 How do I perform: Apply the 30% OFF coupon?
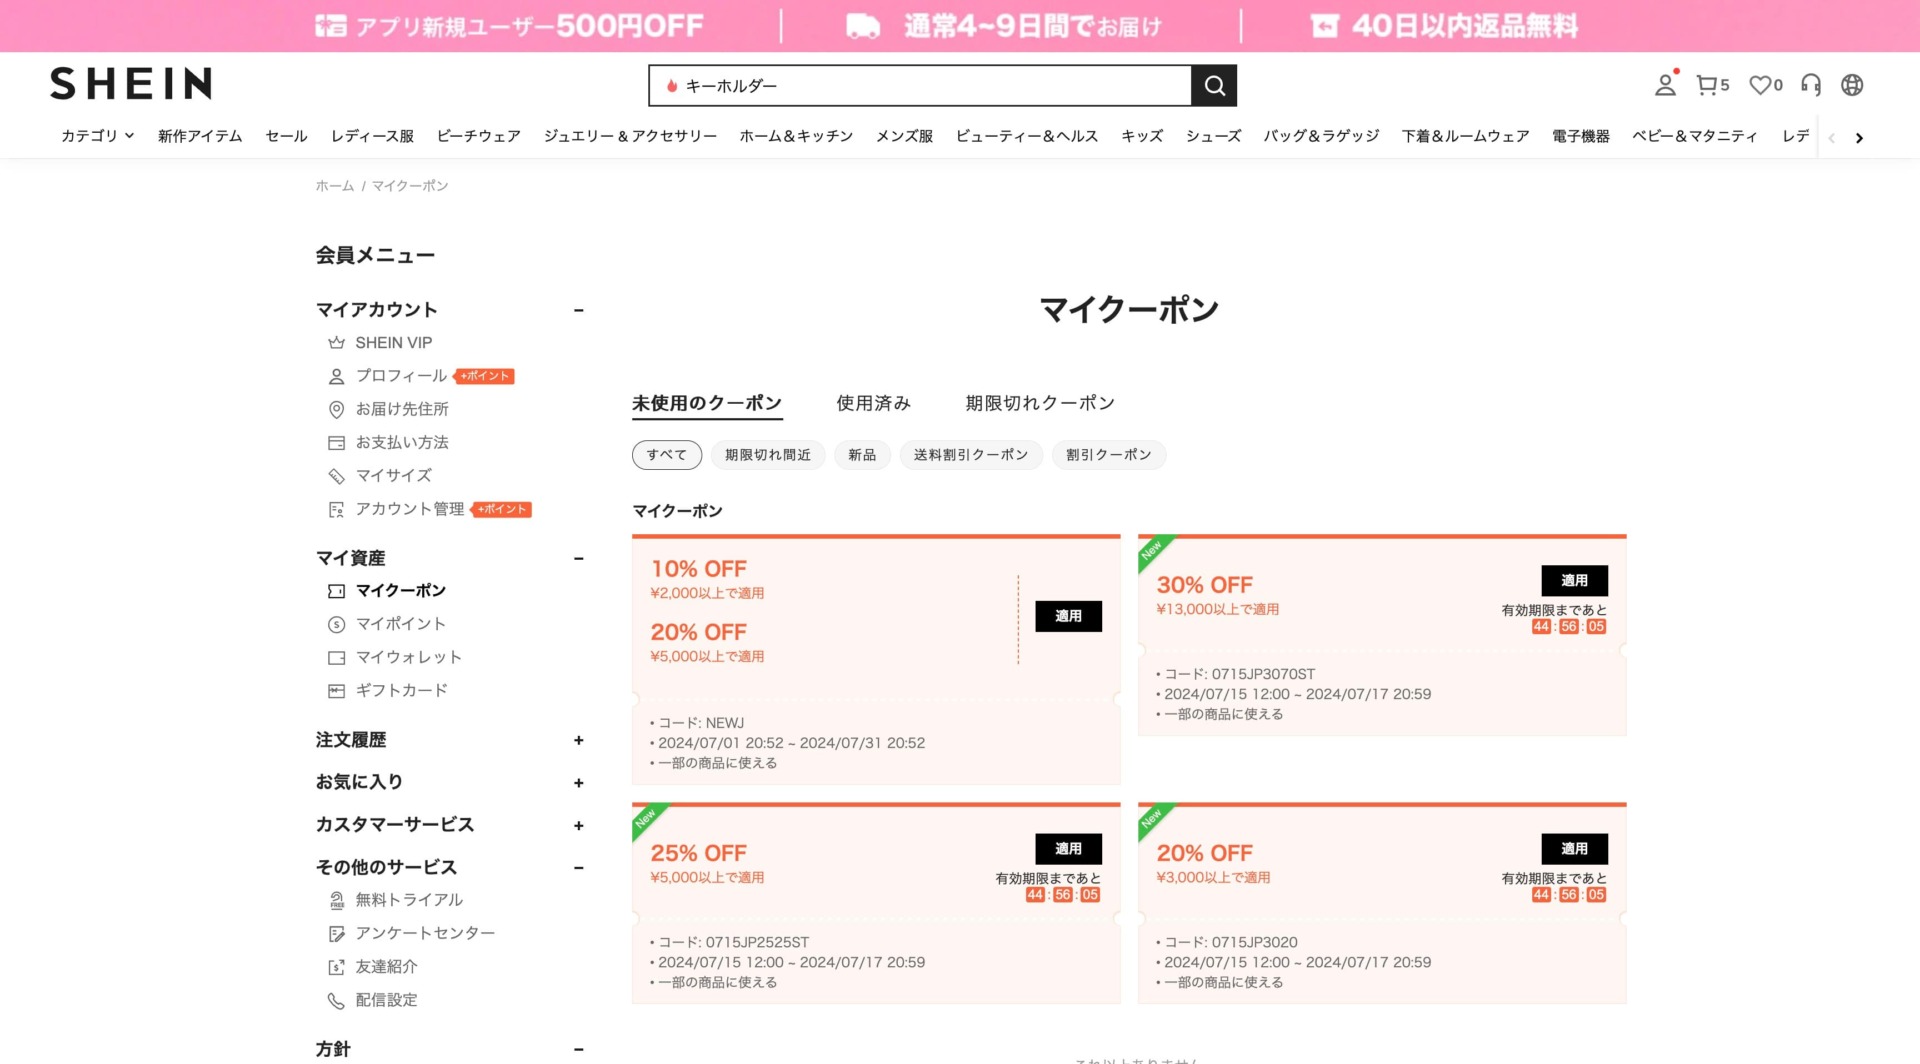pos(1574,581)
